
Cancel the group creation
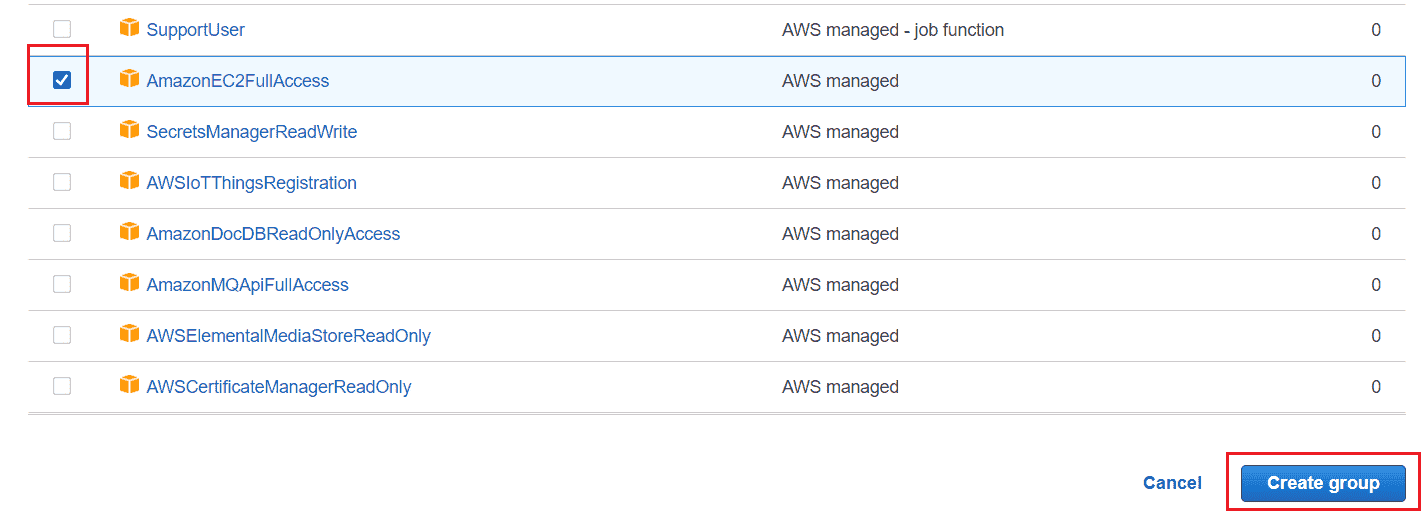[x=1172, y=483]
